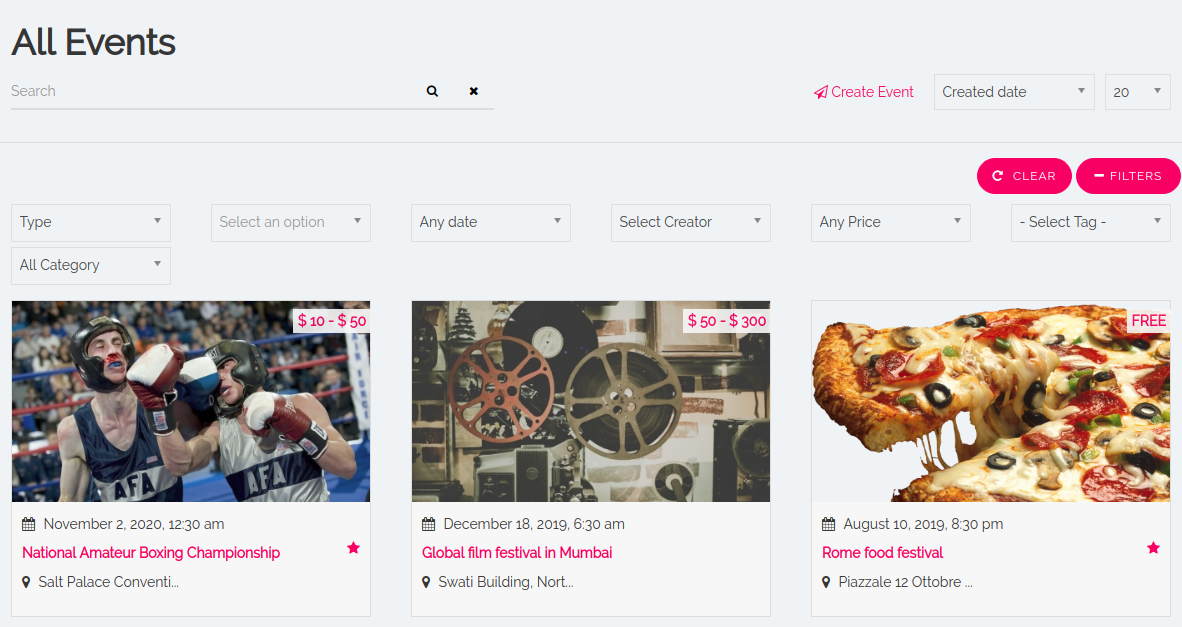Screen dimensions: 1182x627
Task: Open the Created date sort dropdown
Action: [x=1014, y=92]
